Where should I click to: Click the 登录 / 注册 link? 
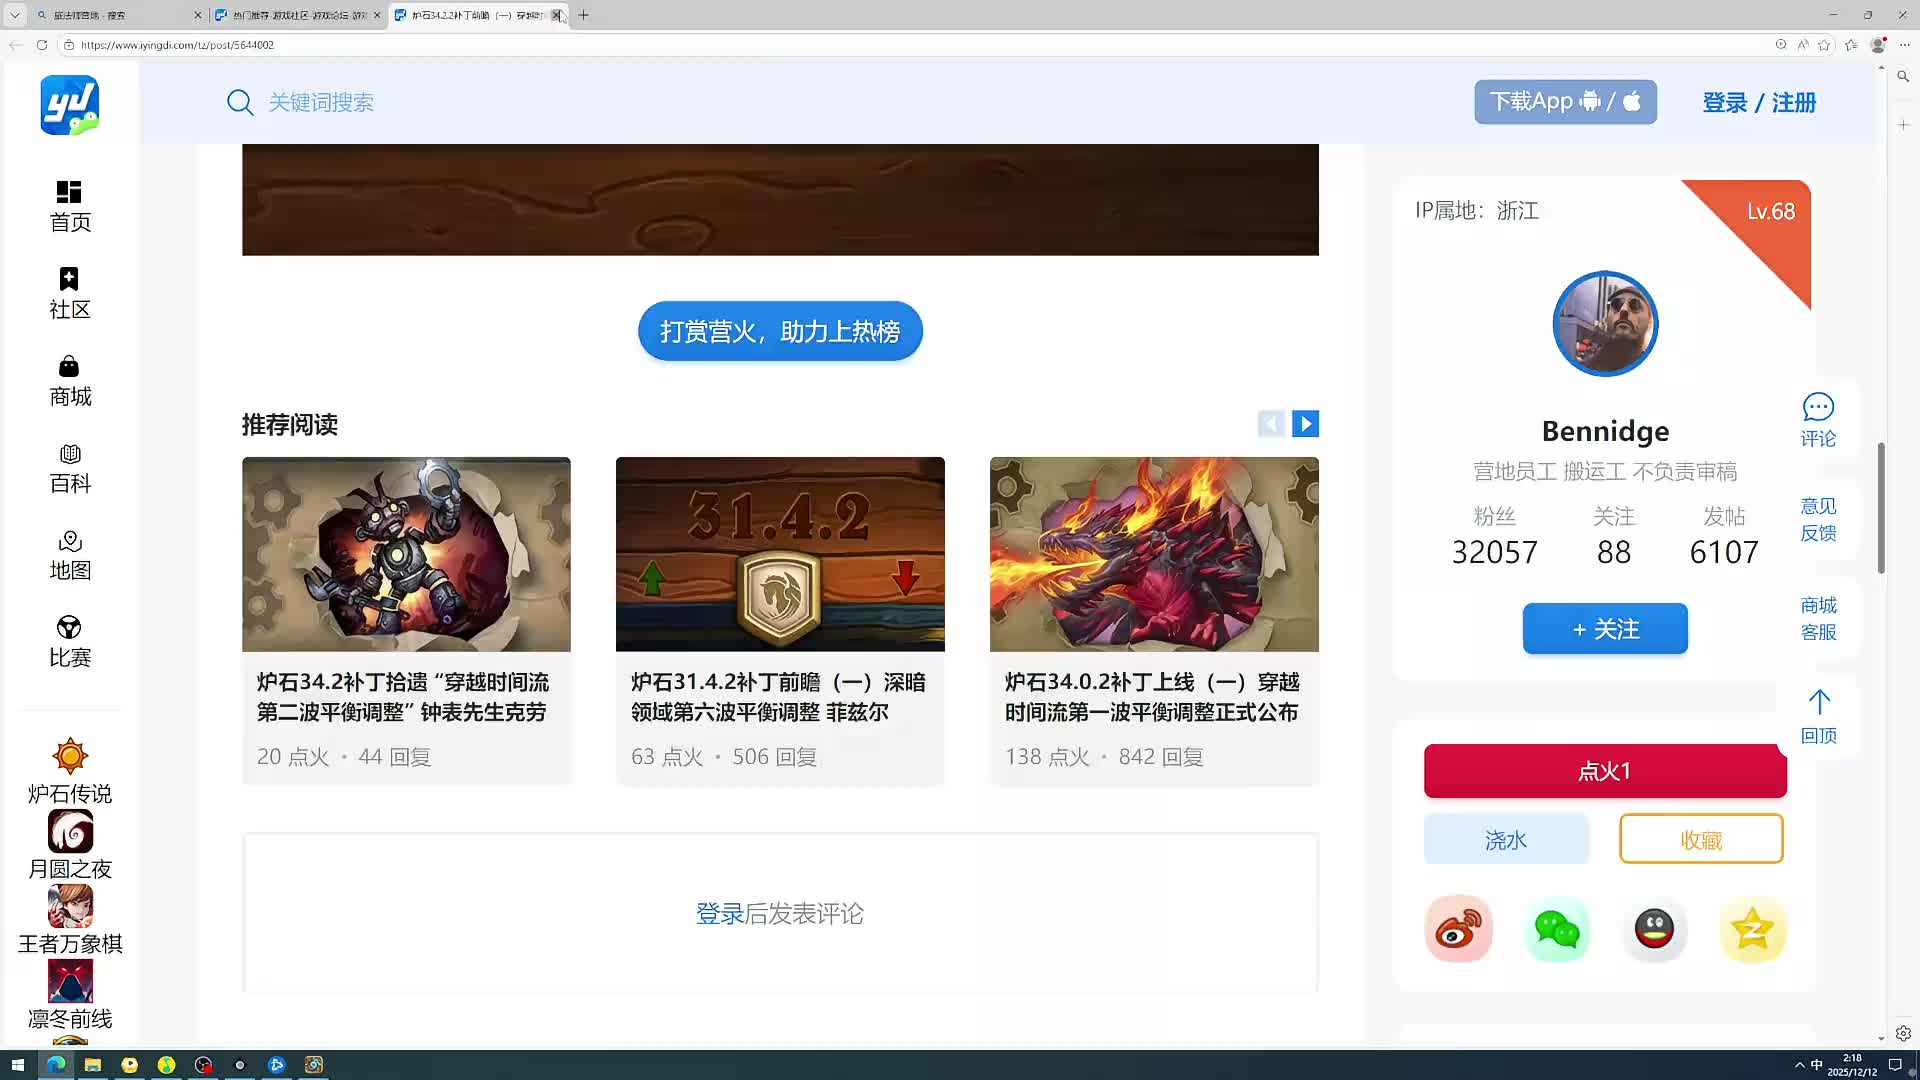(x=1758, y=103)
